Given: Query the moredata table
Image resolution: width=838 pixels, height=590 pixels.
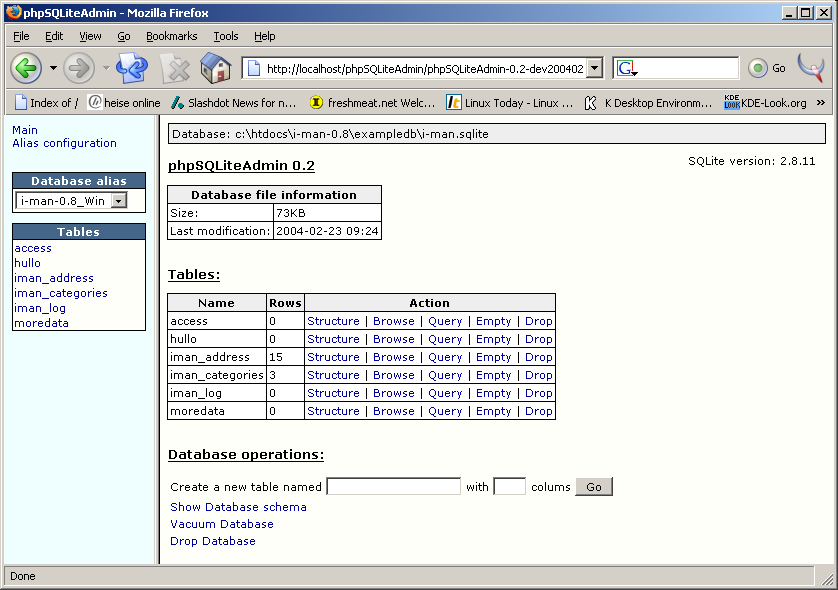Looking at the screenshot, I should coord(445,411).
